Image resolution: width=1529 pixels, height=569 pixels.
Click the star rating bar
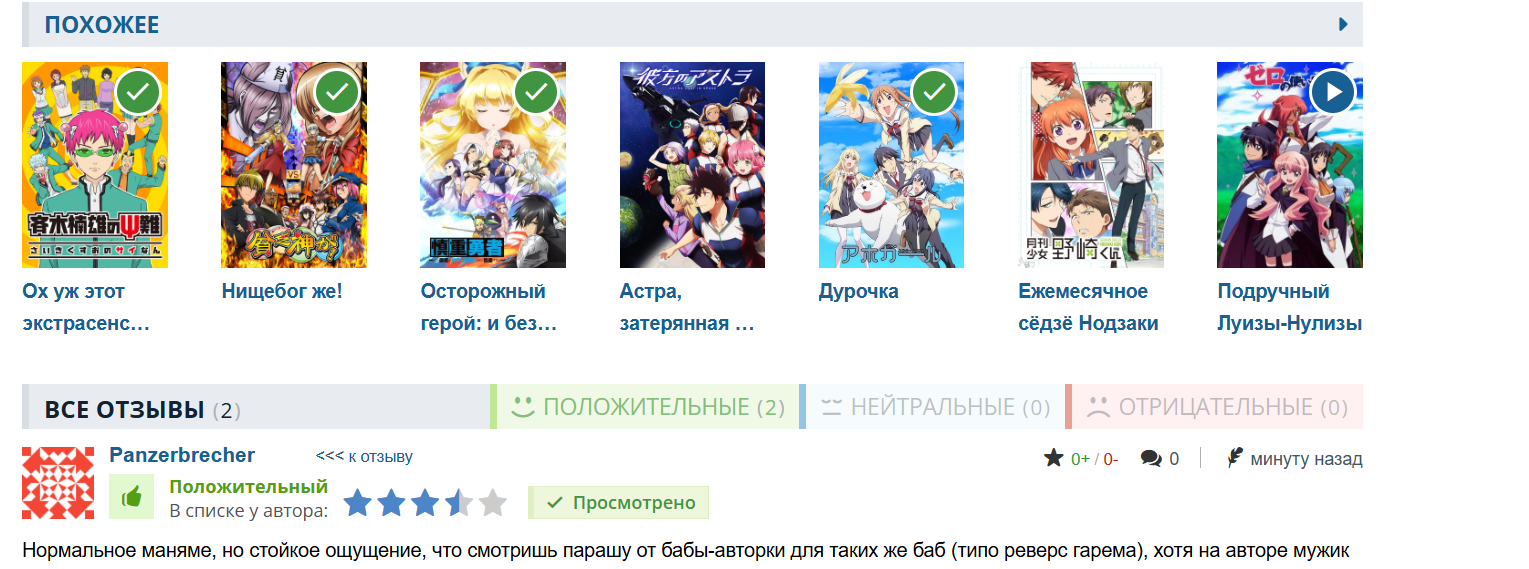[x=426, y=503]
